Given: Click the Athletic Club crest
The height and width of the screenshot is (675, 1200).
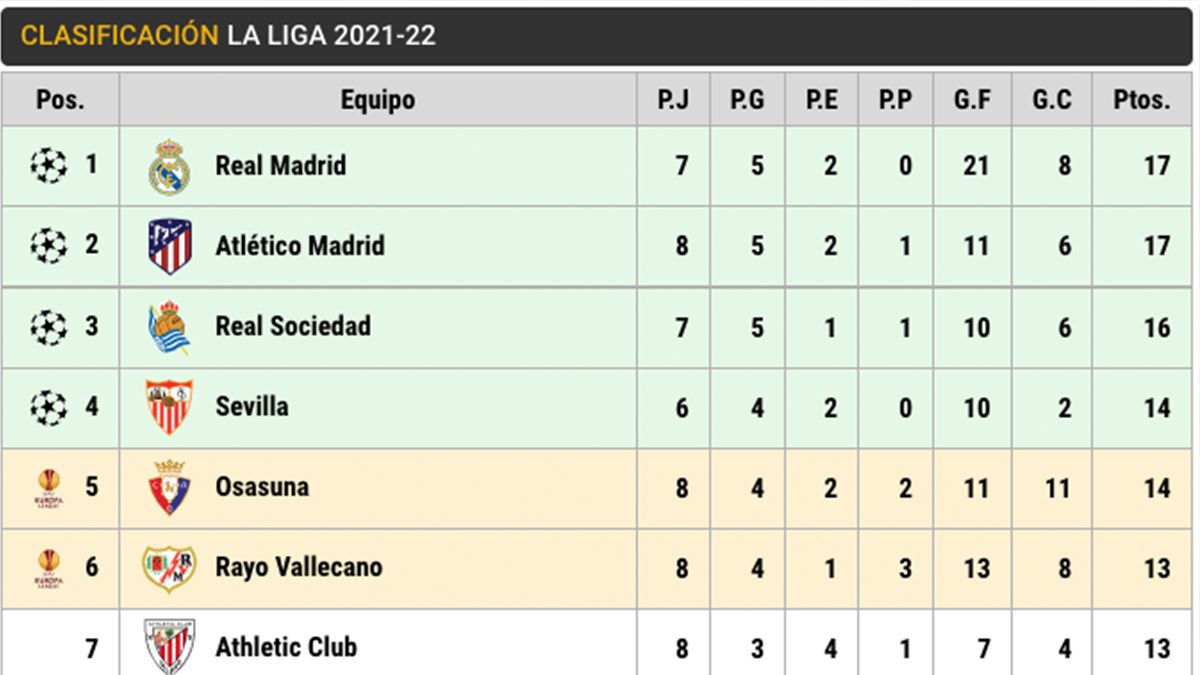Looking at the screenshot, I should tap(169, 646).
